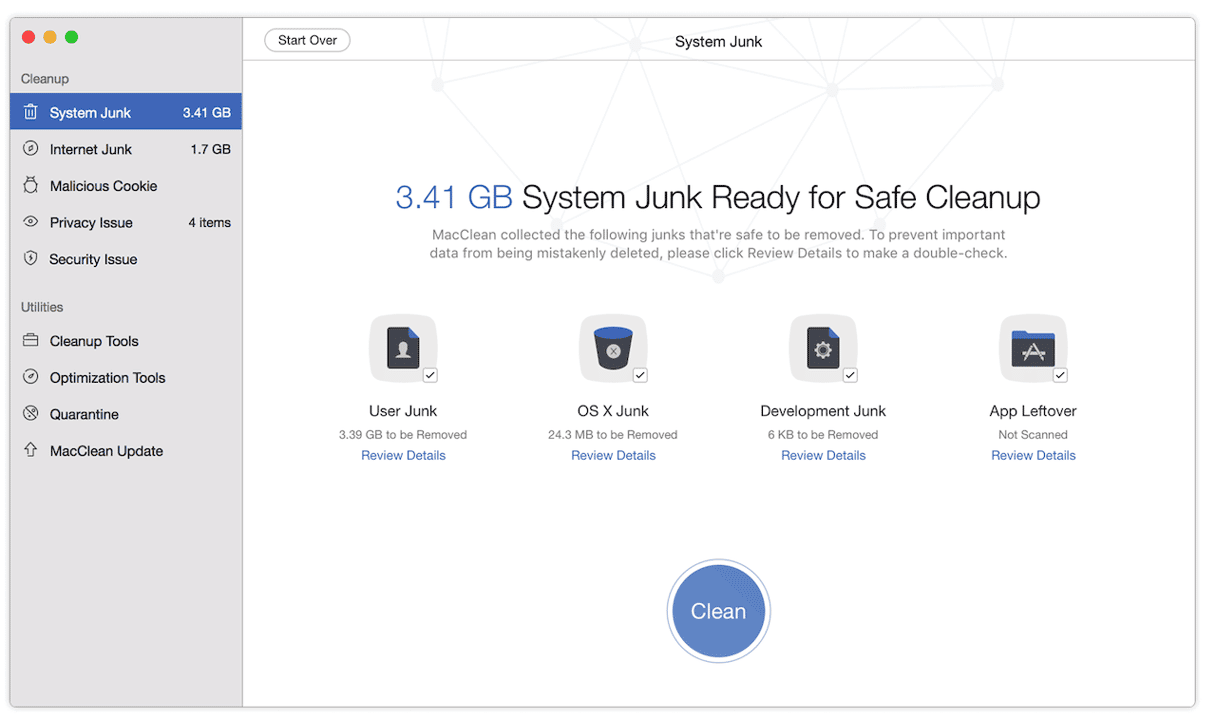Switch to Security Issue section
1216x719 pixels.
[126, 258]
